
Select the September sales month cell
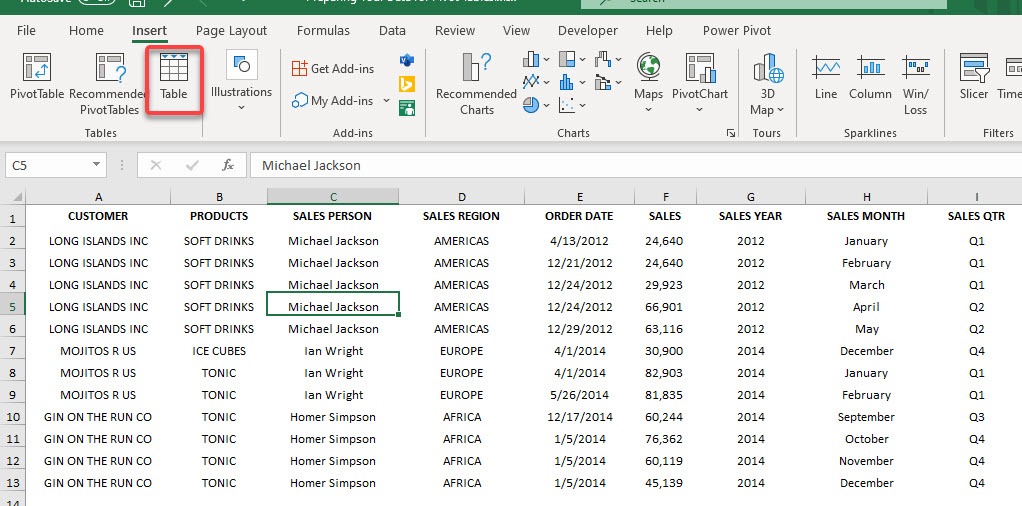click(866, 417)
